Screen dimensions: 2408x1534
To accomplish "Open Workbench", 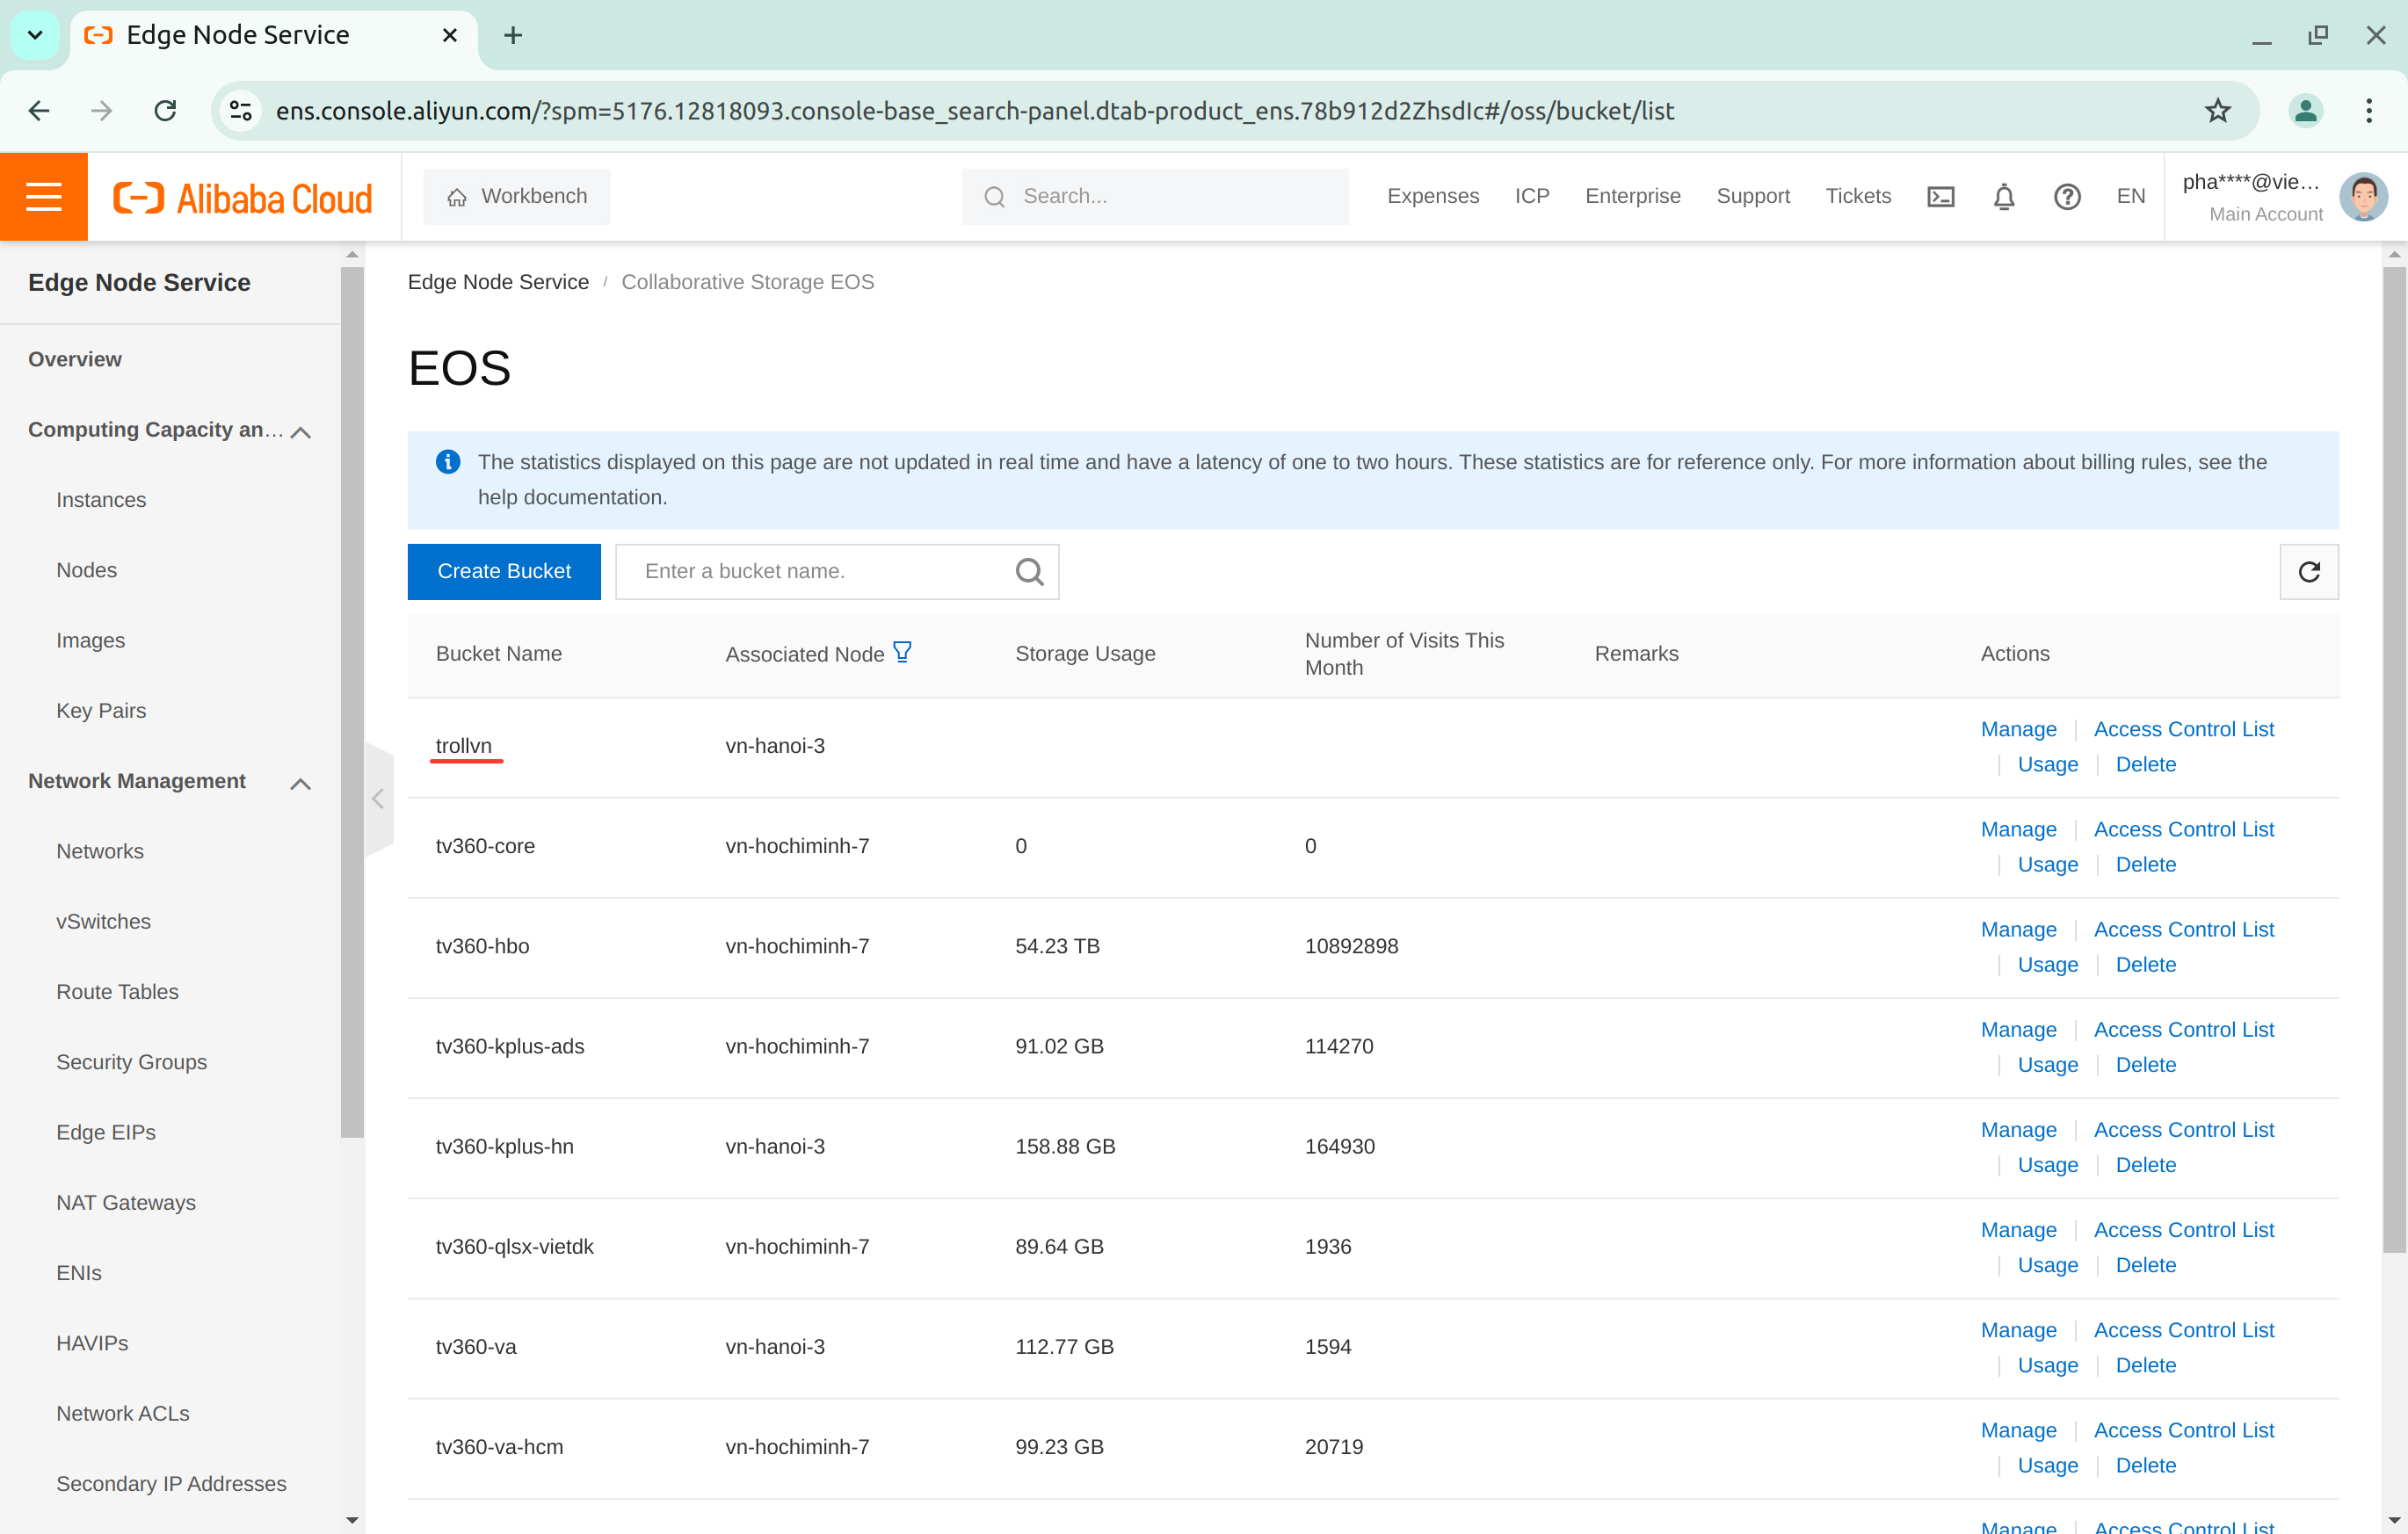I will point(517,196).
